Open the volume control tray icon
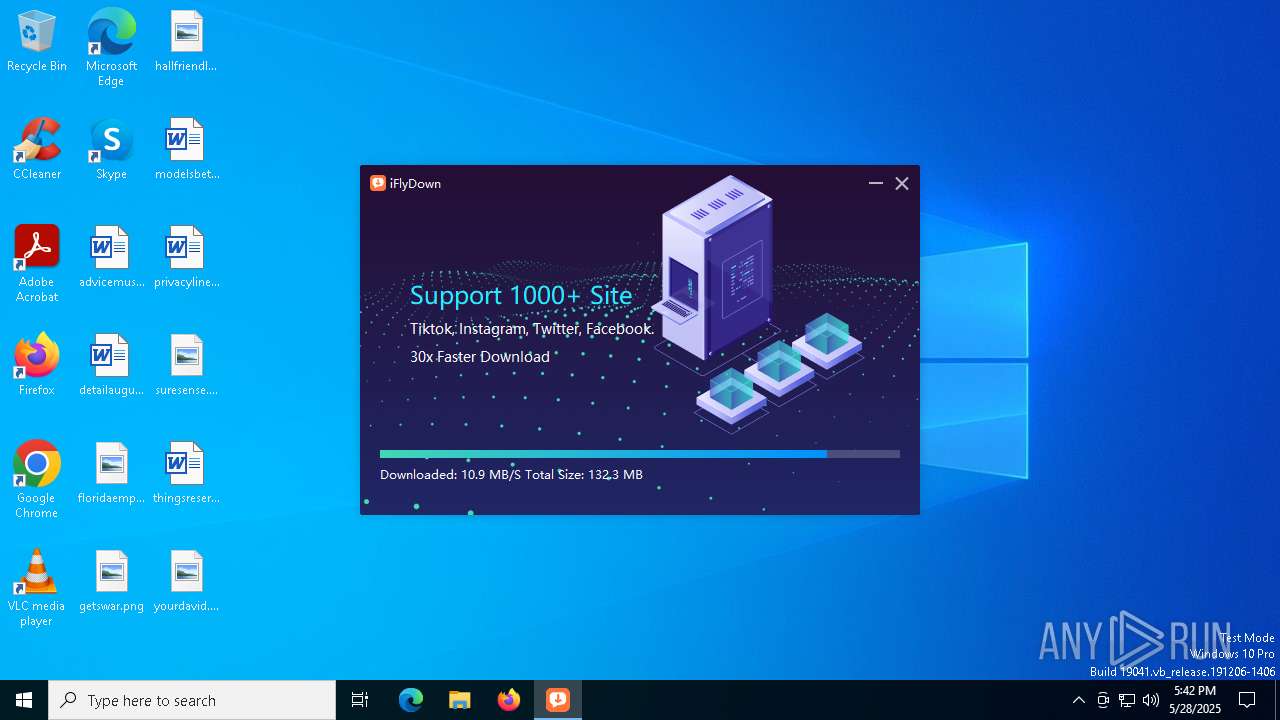Viewport: 1280px width, 720px height. (x=1151, y=700)
